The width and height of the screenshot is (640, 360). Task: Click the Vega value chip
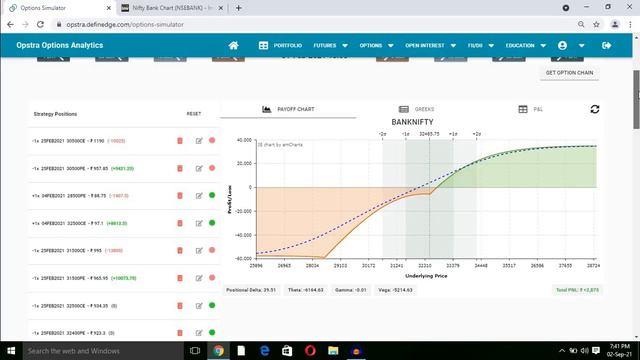click(x=395, y=290)
